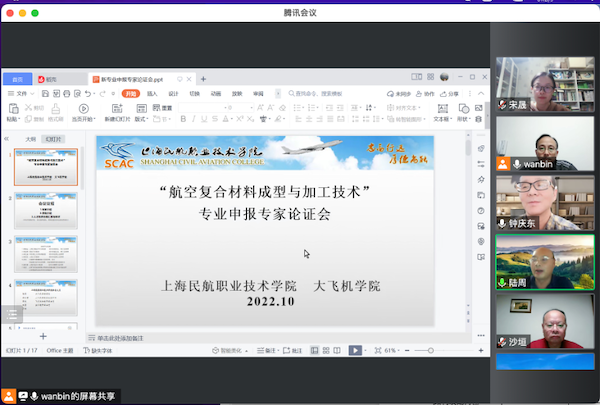Toggle Reading view icon in status bar

[x=337, y=350]
